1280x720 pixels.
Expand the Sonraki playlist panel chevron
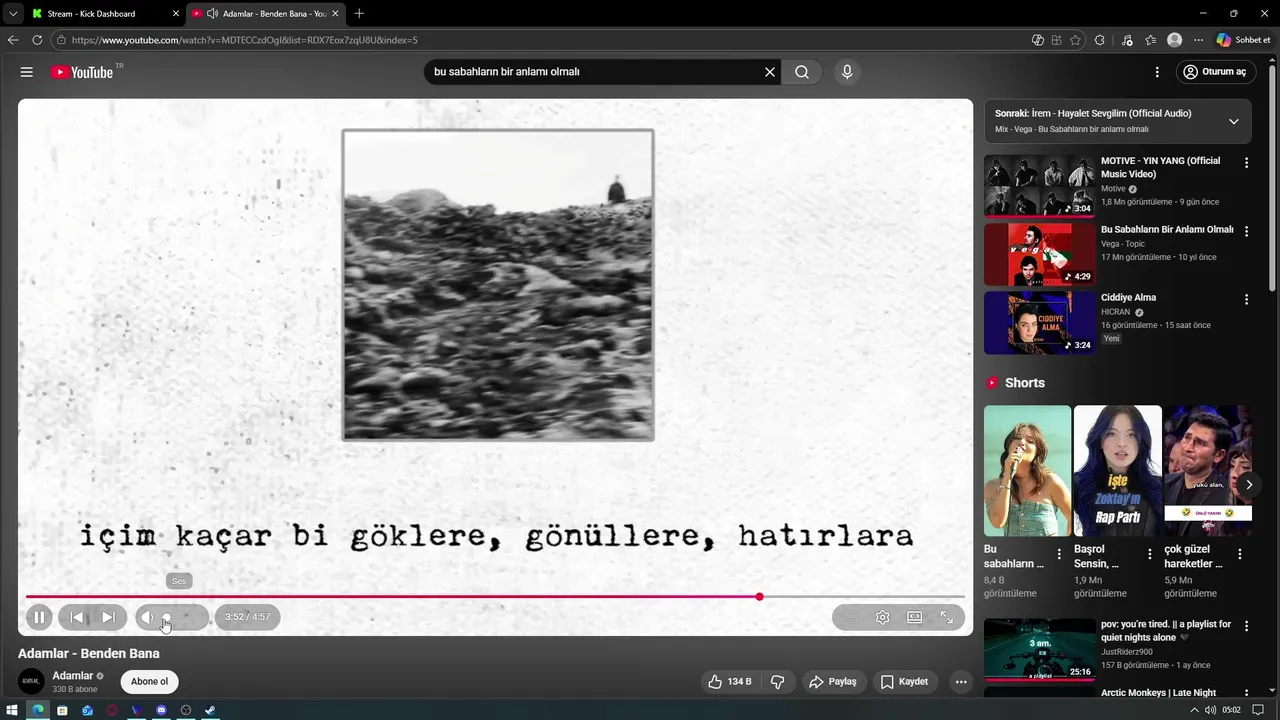[1233, 121]
